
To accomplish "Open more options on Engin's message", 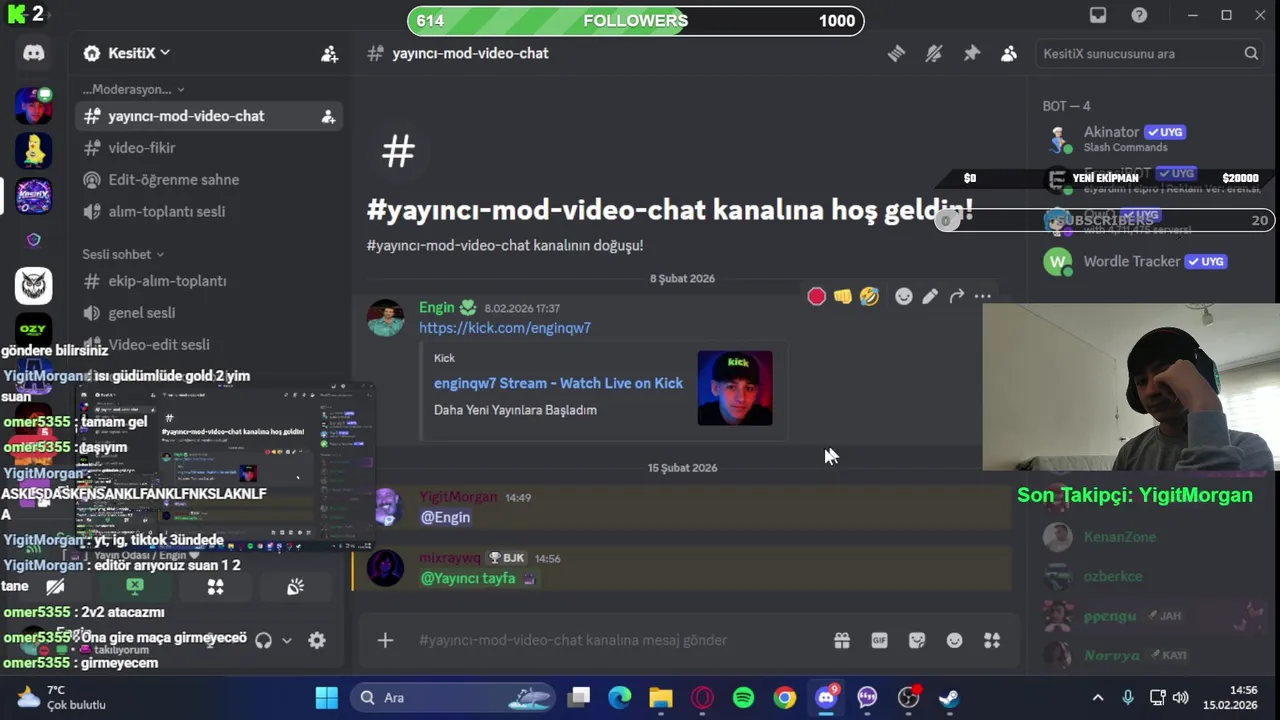I will click(983, 296).
